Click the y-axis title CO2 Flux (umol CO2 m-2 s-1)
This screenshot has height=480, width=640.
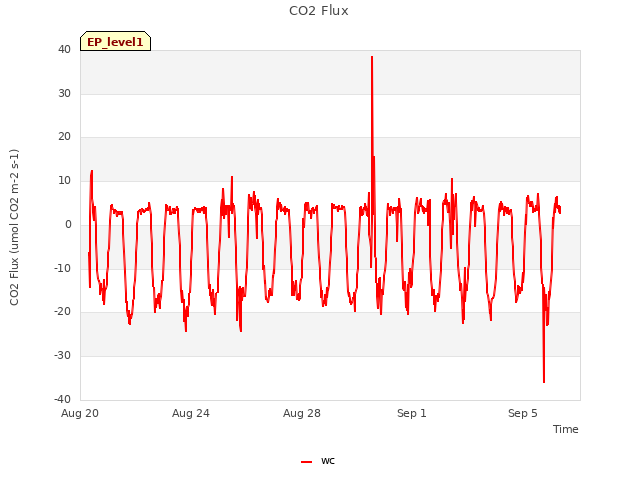[14, 227]
